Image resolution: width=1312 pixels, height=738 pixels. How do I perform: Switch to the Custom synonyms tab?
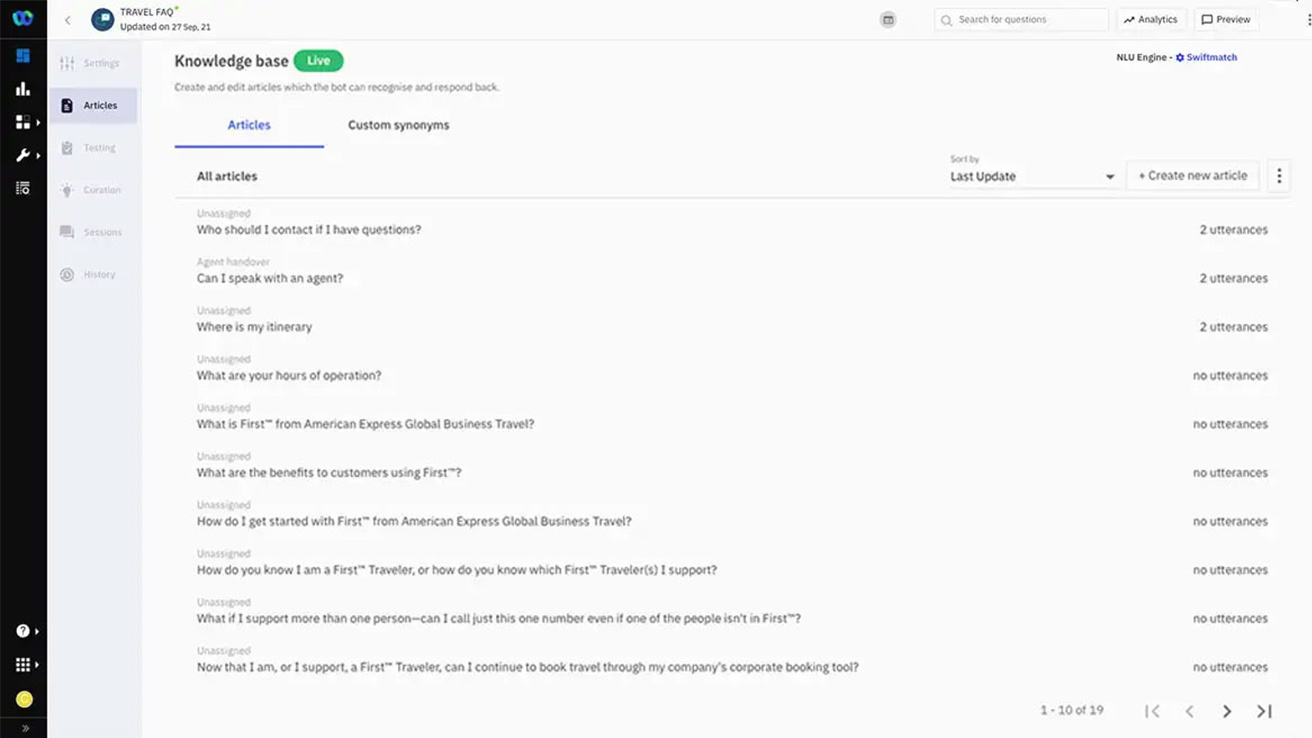pyautogui.click(x=398, y=125)
